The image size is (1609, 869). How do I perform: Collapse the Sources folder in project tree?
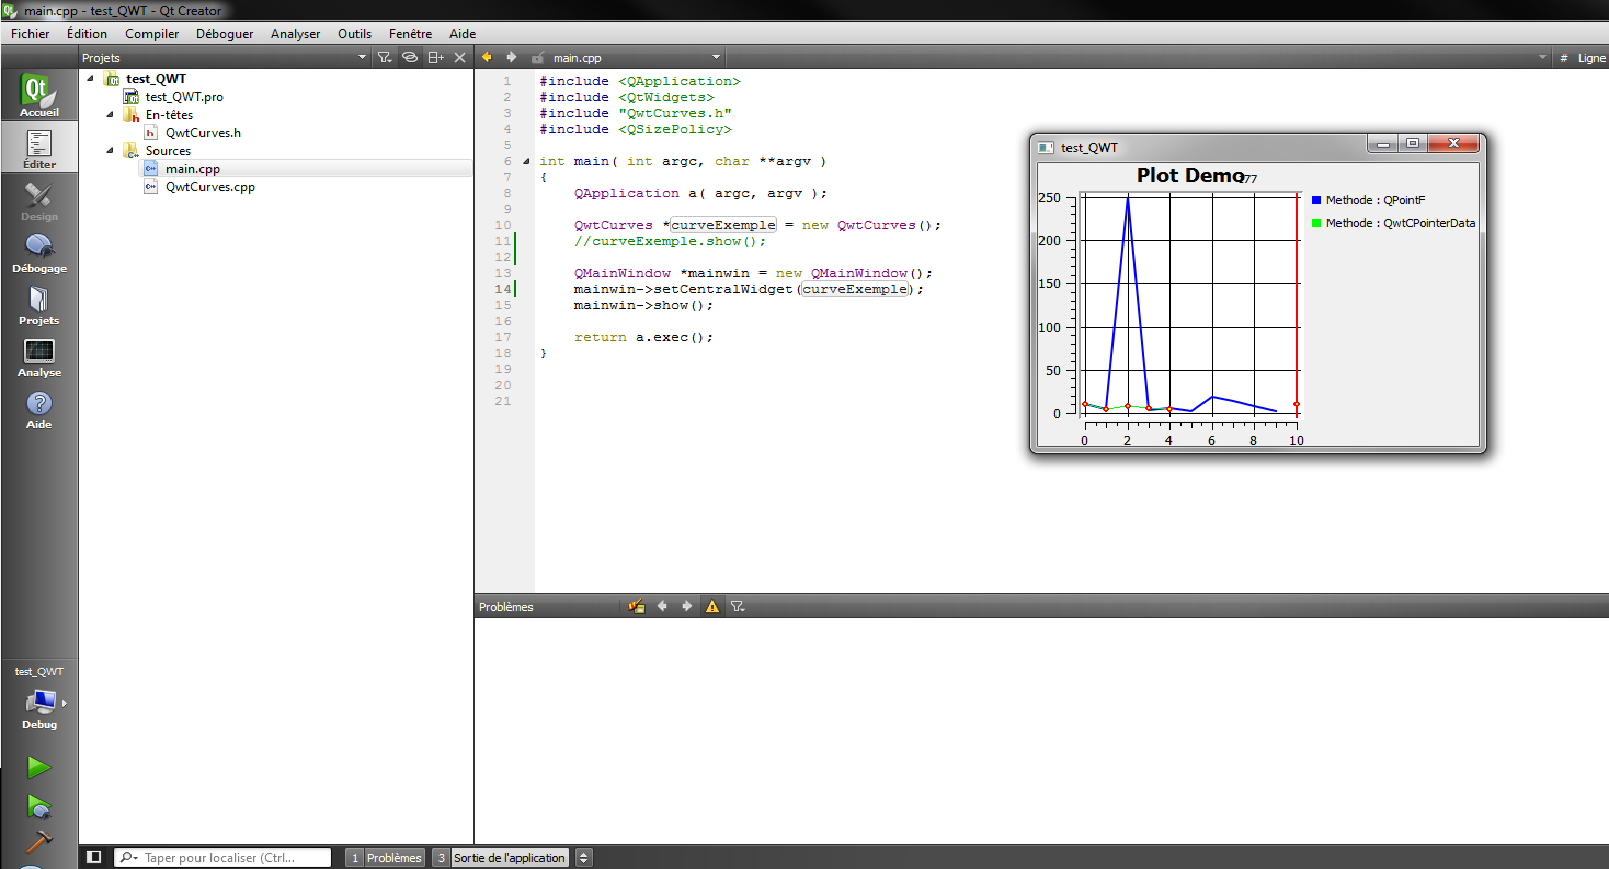click(x=110, y=151)
